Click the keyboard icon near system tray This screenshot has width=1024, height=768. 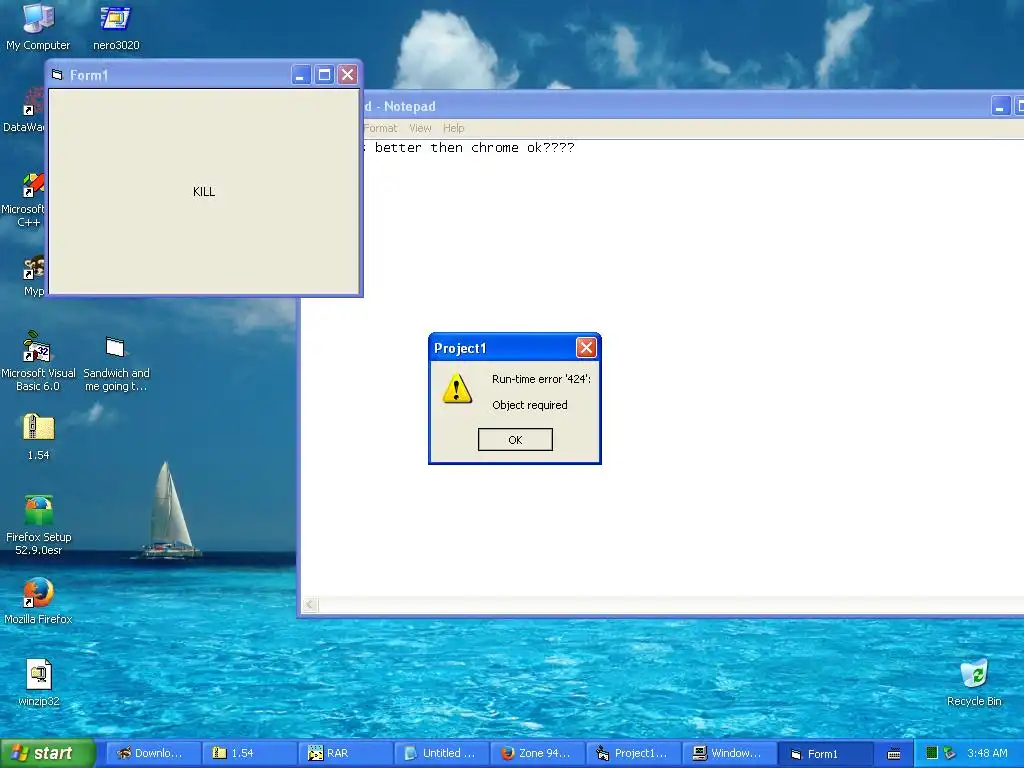click(894, 754)
